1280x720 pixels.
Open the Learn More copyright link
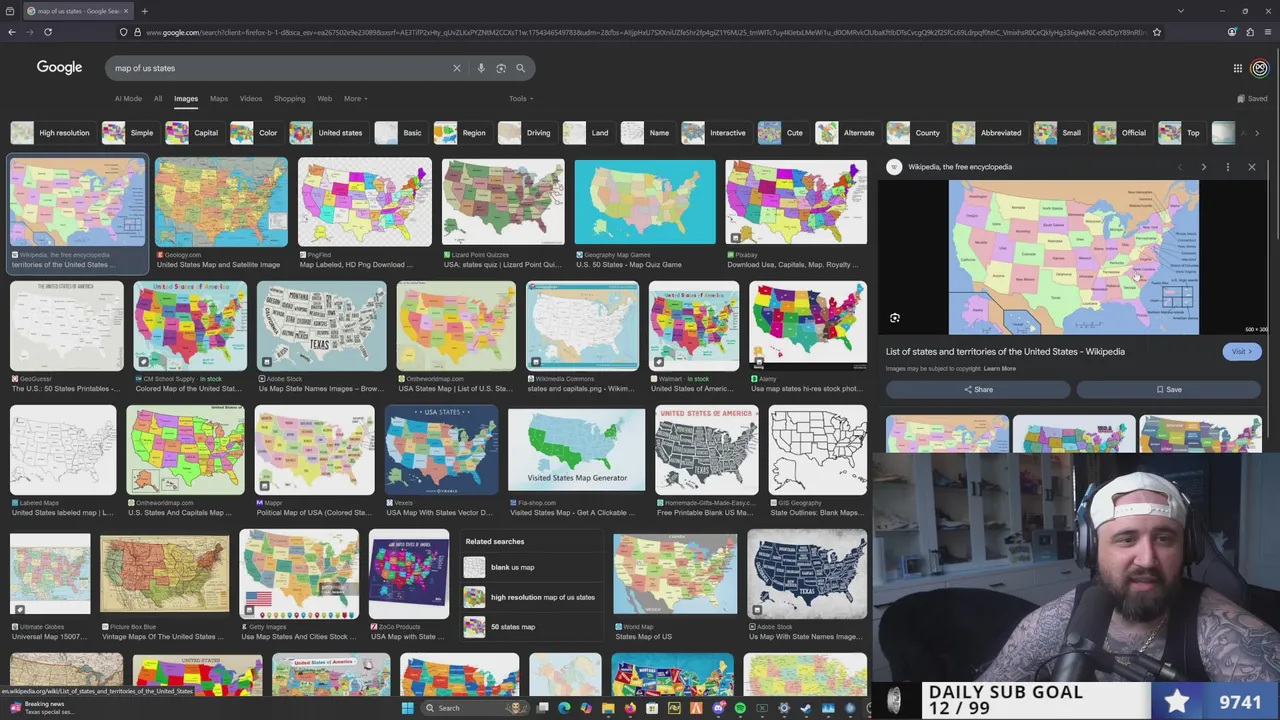click(999, 369)
